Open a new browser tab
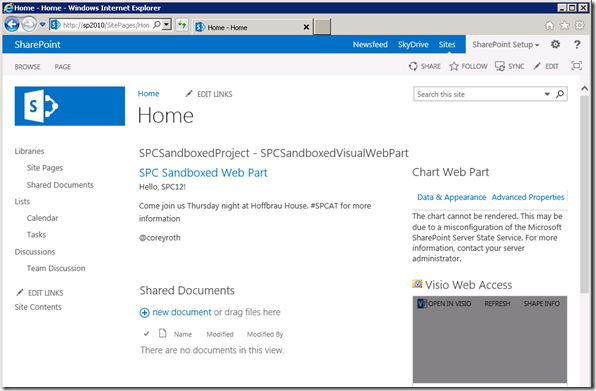 click(322, 27)
